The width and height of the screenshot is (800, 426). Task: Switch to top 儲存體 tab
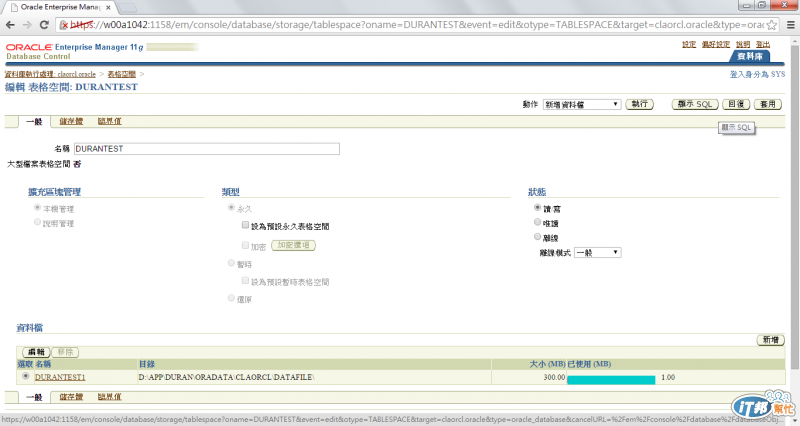(x=71, y=121)
